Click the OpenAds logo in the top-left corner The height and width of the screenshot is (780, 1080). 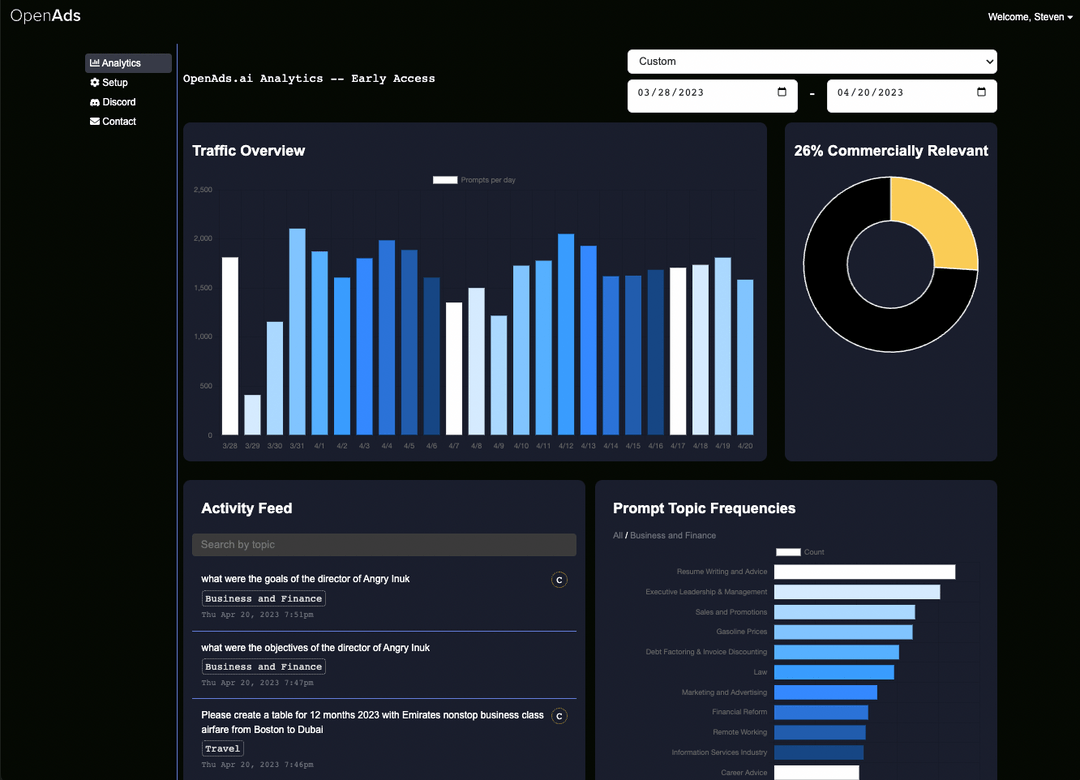[x=45, y=16]
